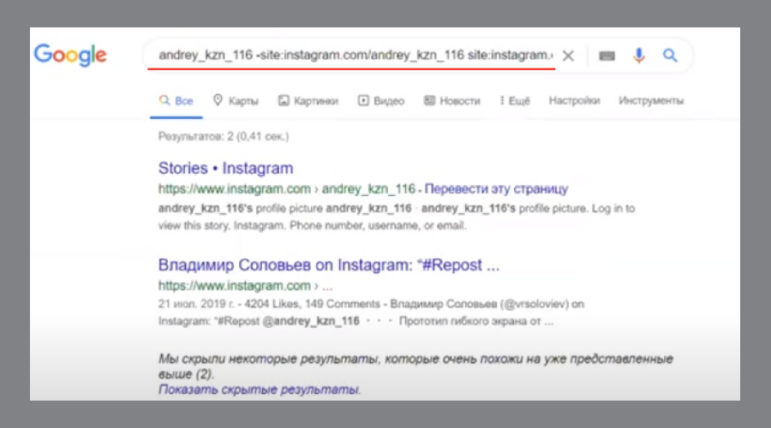Open the Инструменты search tools
Screen dimensions: 771x428
click(x=651, y=101)
